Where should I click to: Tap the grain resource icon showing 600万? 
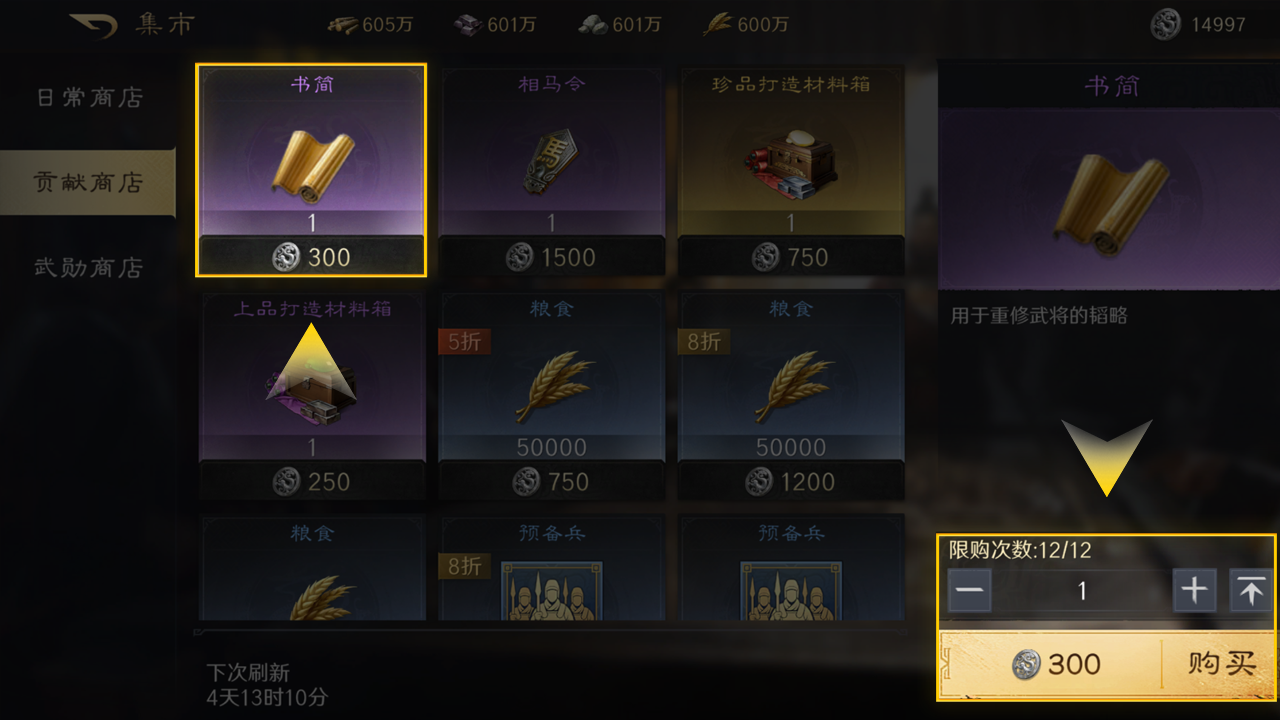click(718, 24)
